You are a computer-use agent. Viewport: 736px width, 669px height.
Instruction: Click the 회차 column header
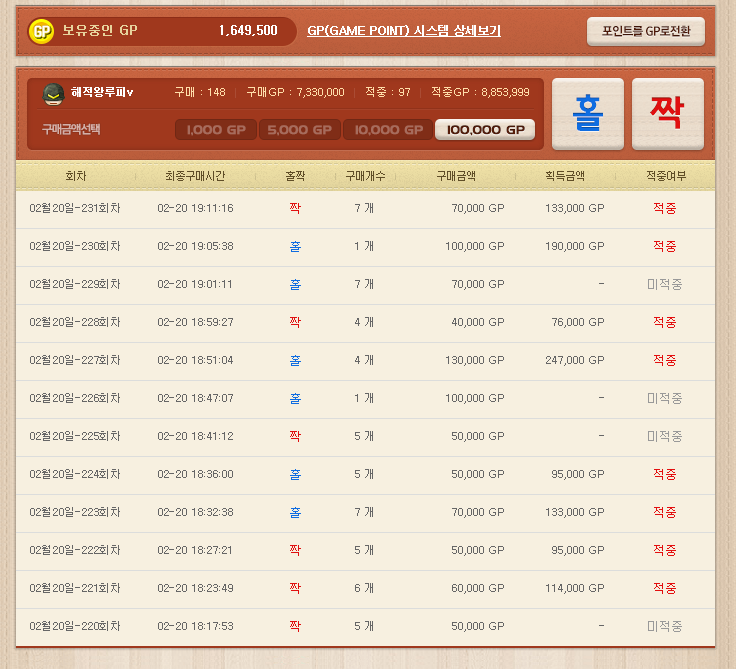(76, 176)
